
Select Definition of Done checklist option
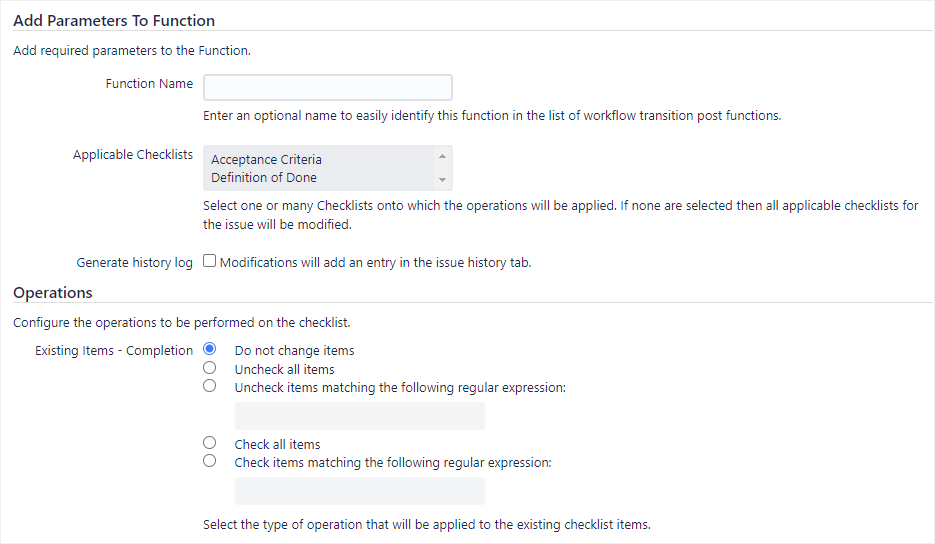[x=263, y=177]
